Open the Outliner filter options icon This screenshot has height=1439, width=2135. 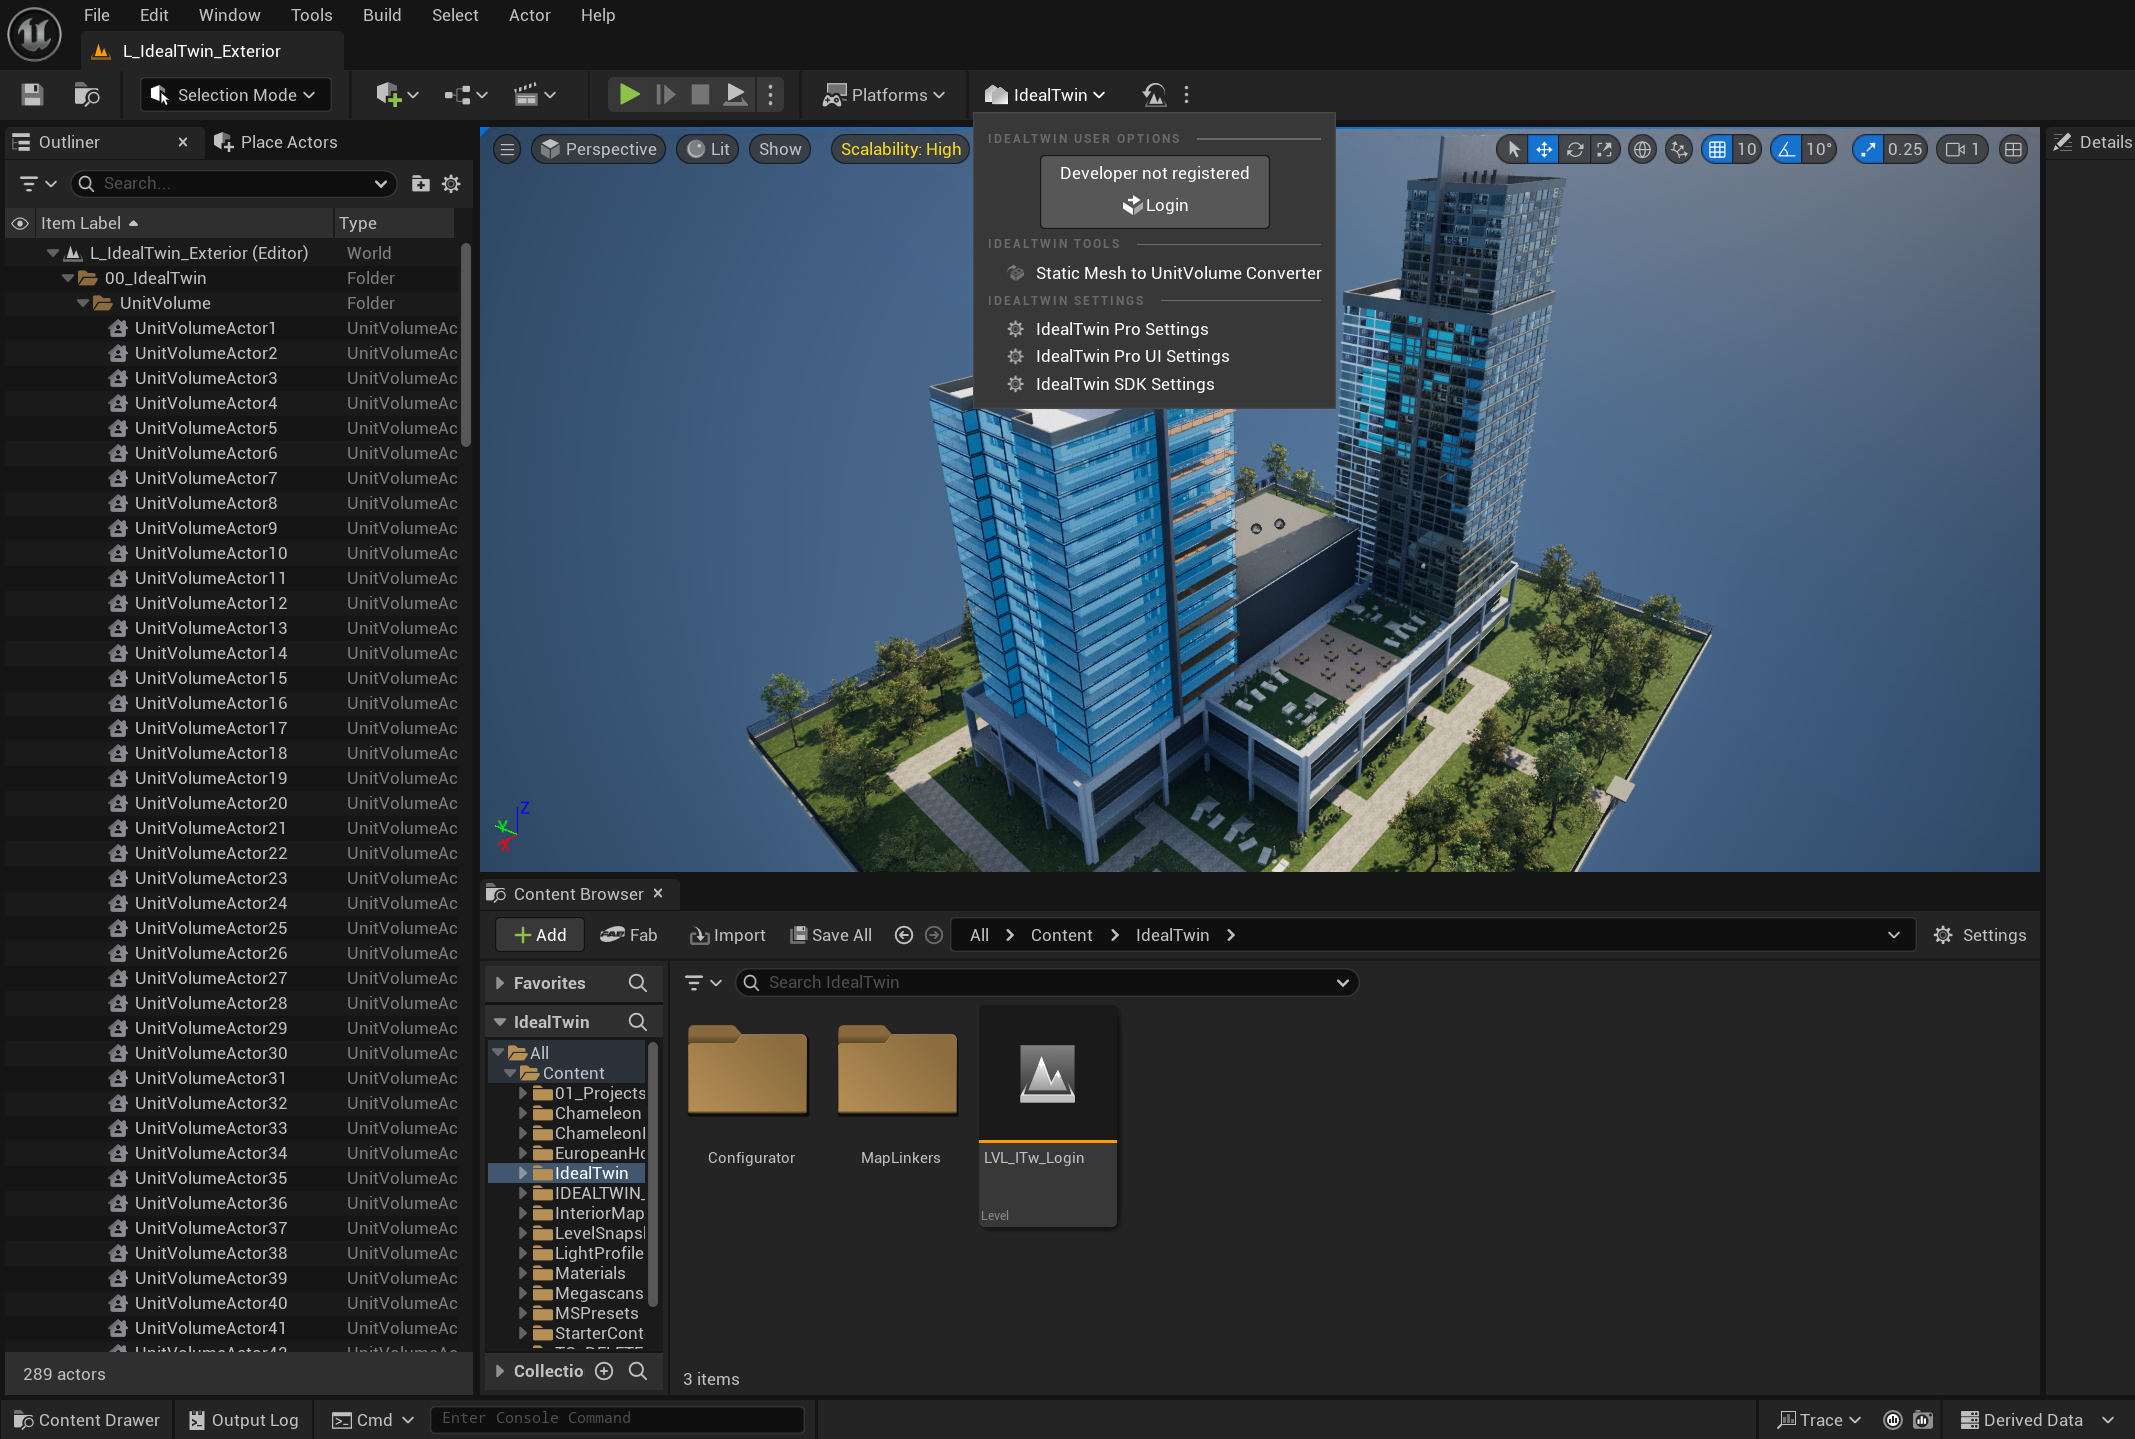[x=38, y=184]
